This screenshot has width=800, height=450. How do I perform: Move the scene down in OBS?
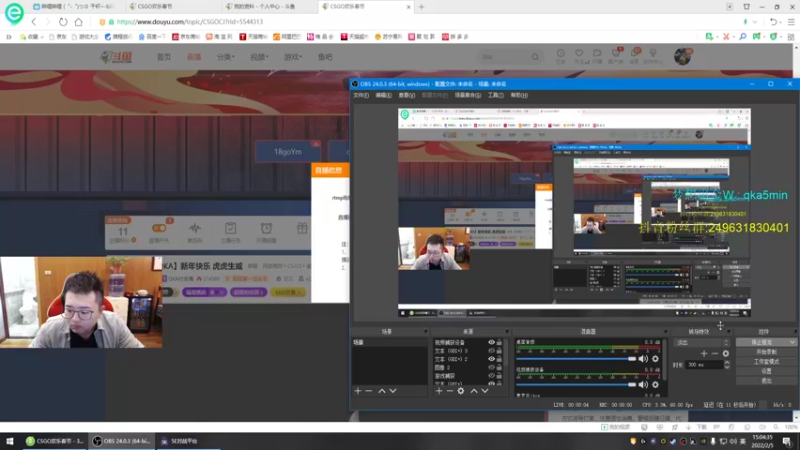pyautogui.click(x=393, y=391)
